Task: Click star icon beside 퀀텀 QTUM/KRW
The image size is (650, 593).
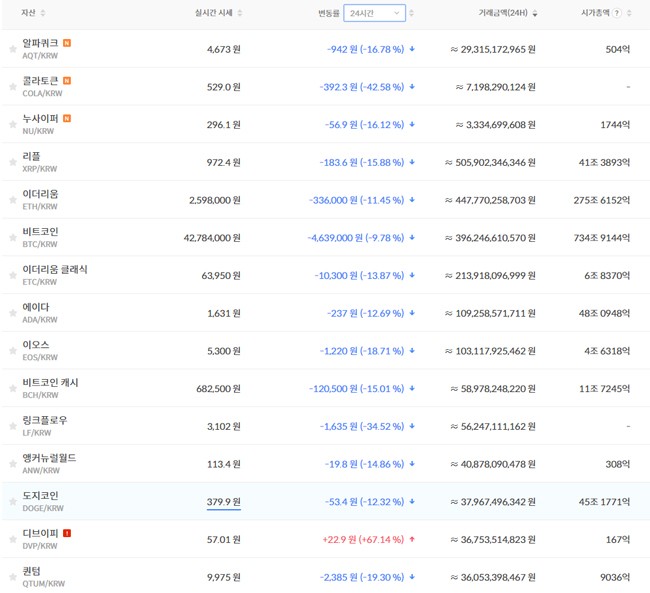Action: click(13, 578)
